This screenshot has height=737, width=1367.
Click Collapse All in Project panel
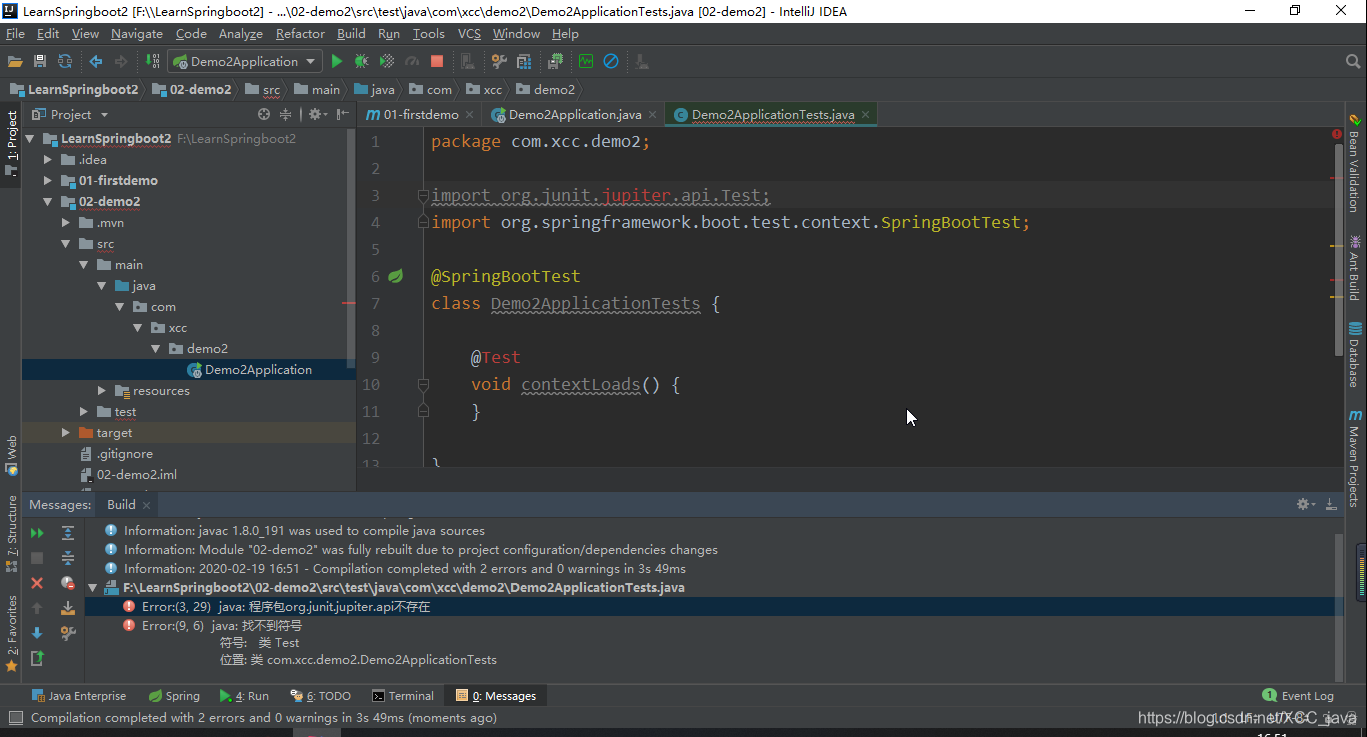[x=285, y=114]
